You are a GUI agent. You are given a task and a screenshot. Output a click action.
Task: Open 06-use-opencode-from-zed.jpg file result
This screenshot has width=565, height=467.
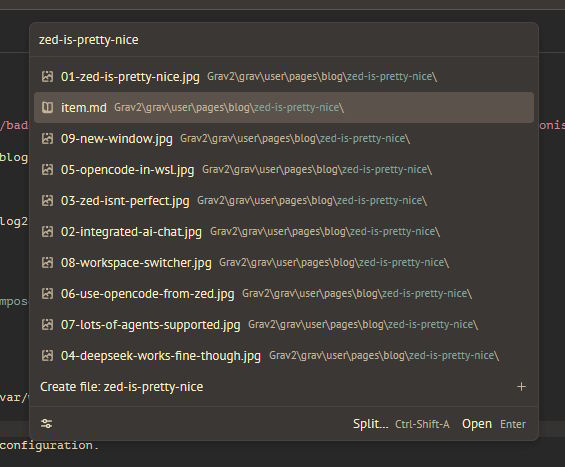(x=284, y=293)
